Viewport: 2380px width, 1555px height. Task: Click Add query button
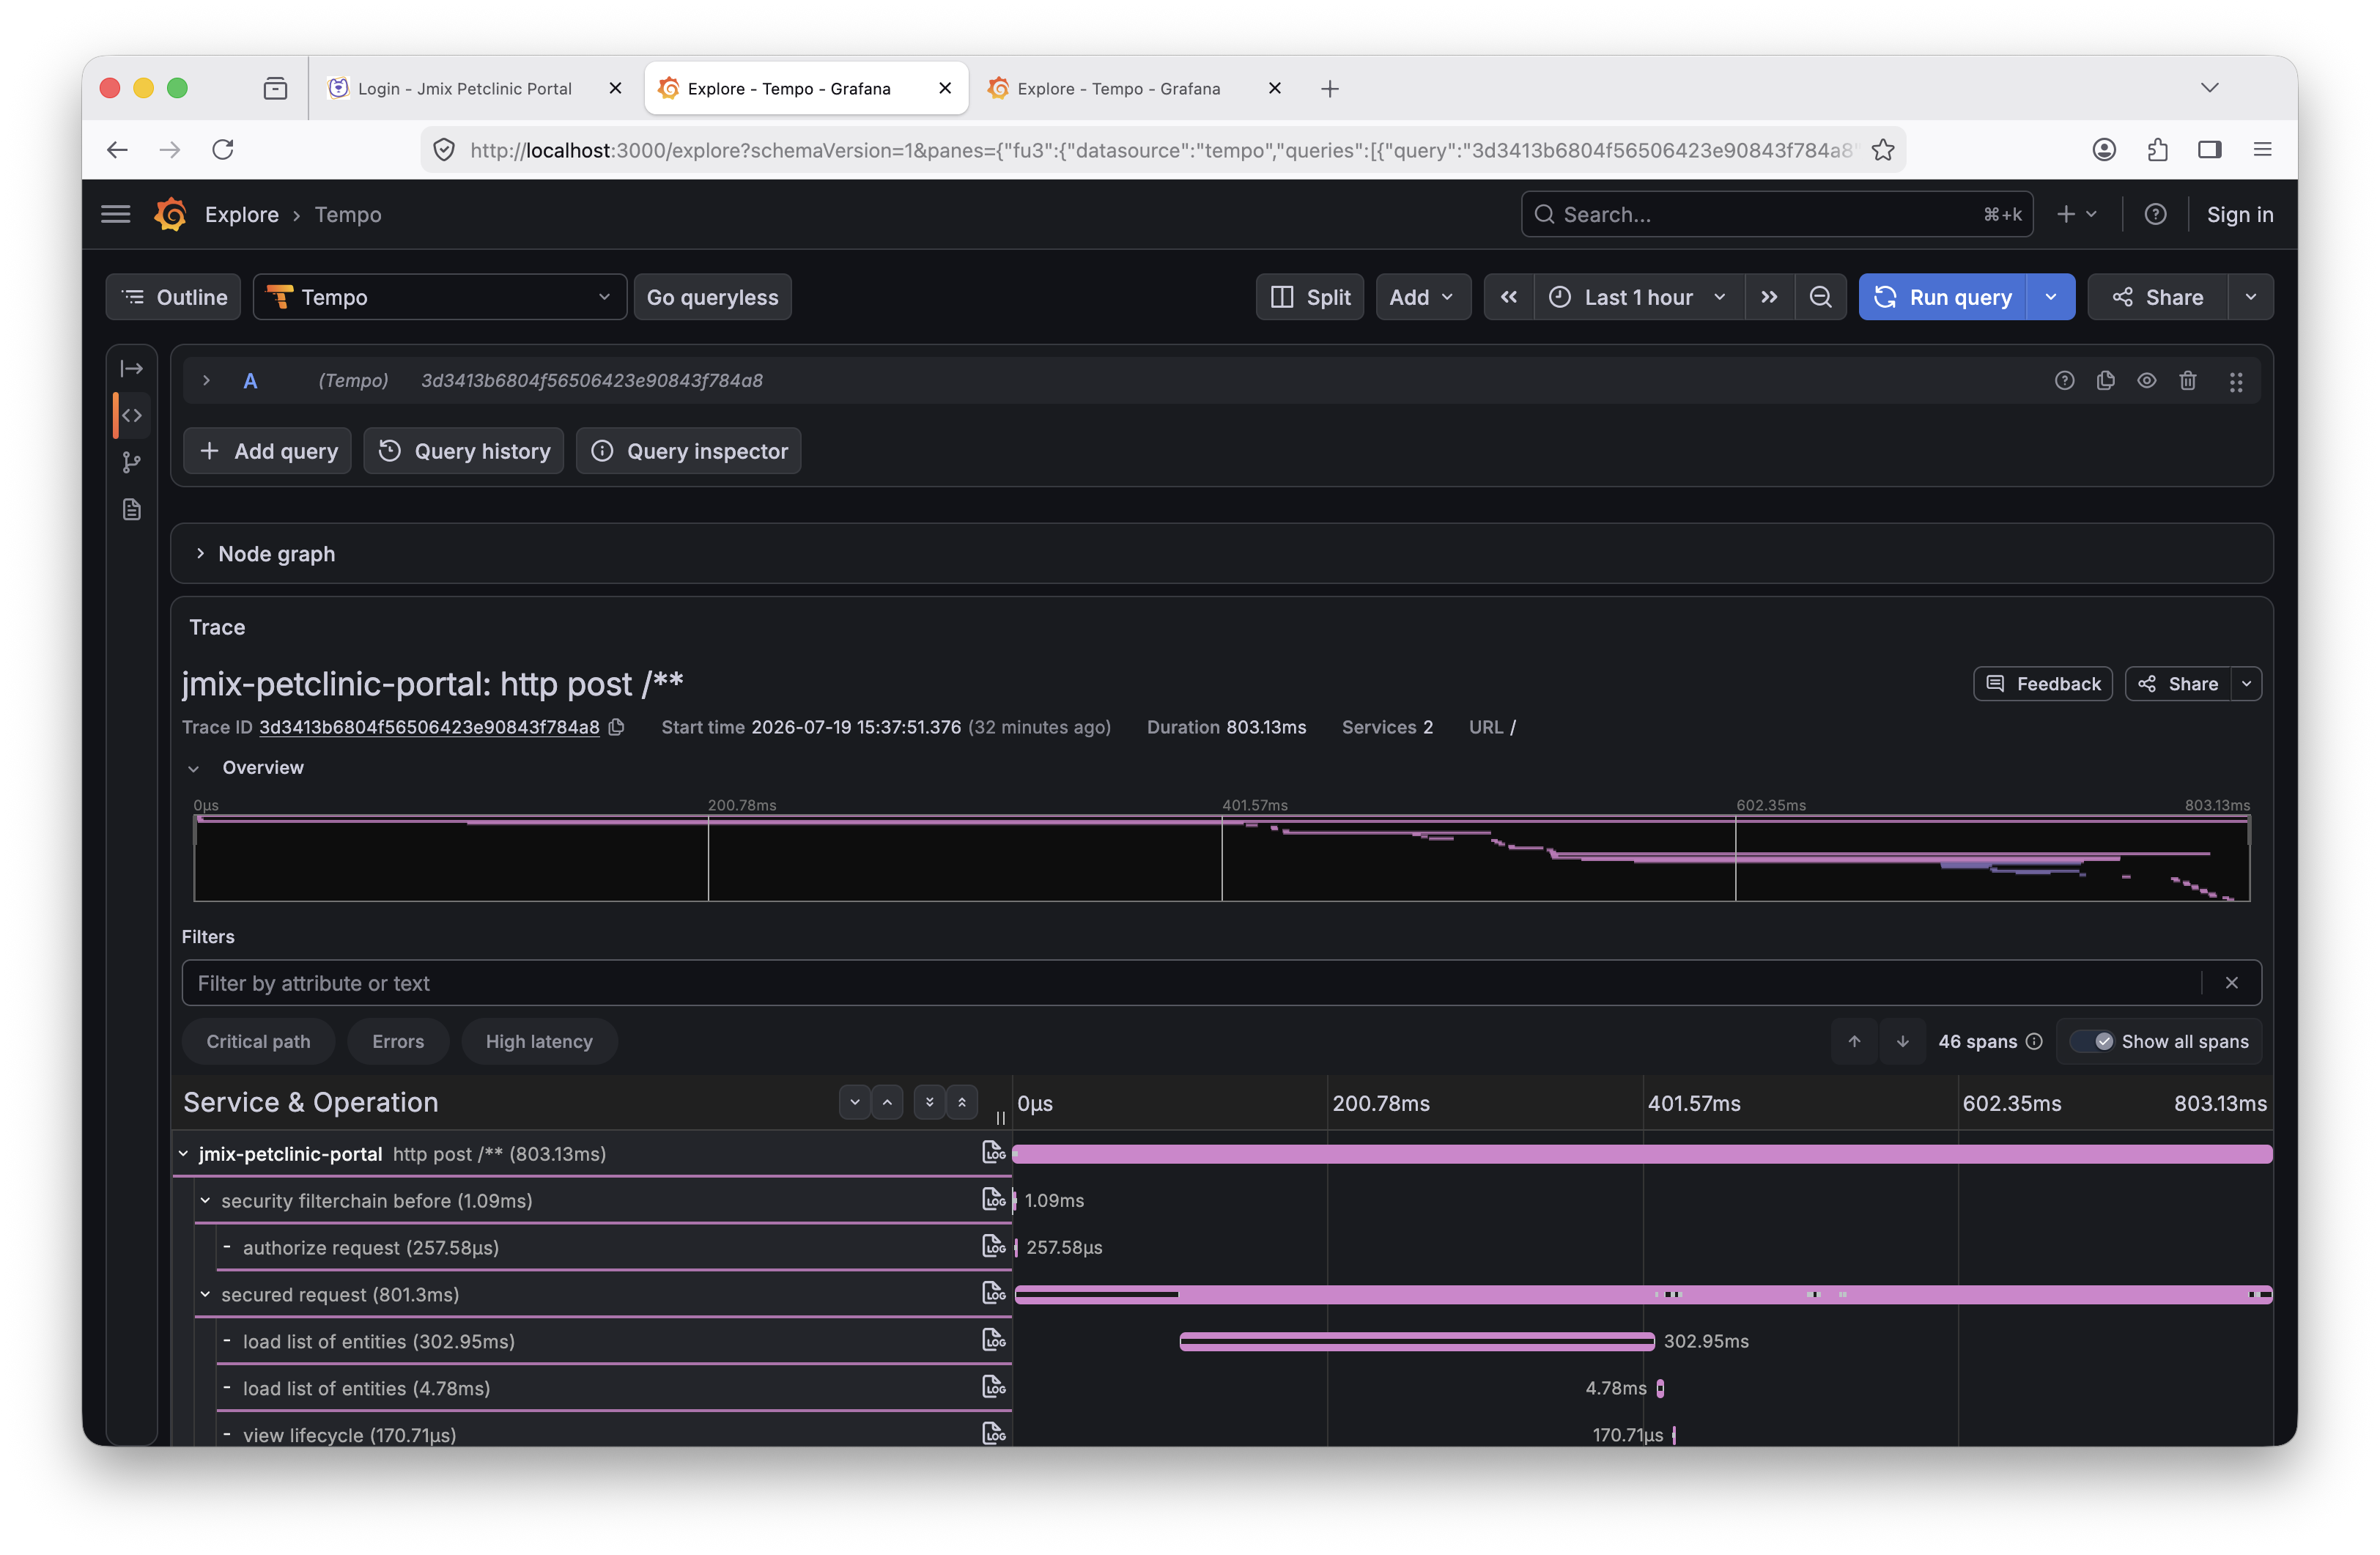[268, 451]
